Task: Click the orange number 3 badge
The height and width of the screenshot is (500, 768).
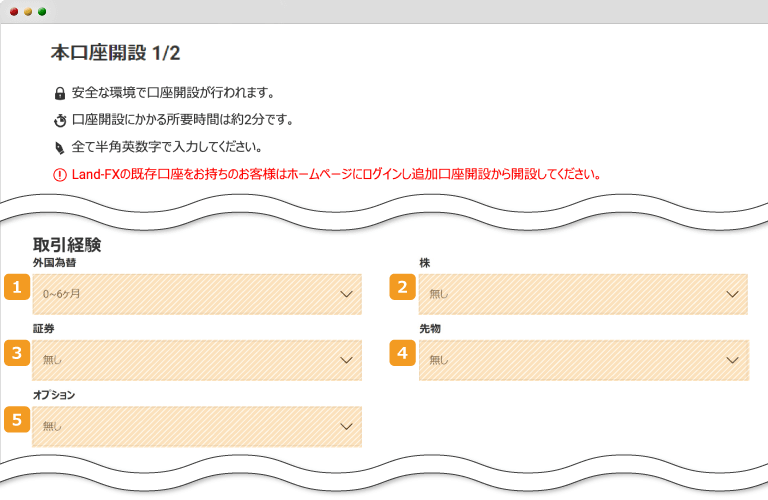Action: click(x=16, y=353)
